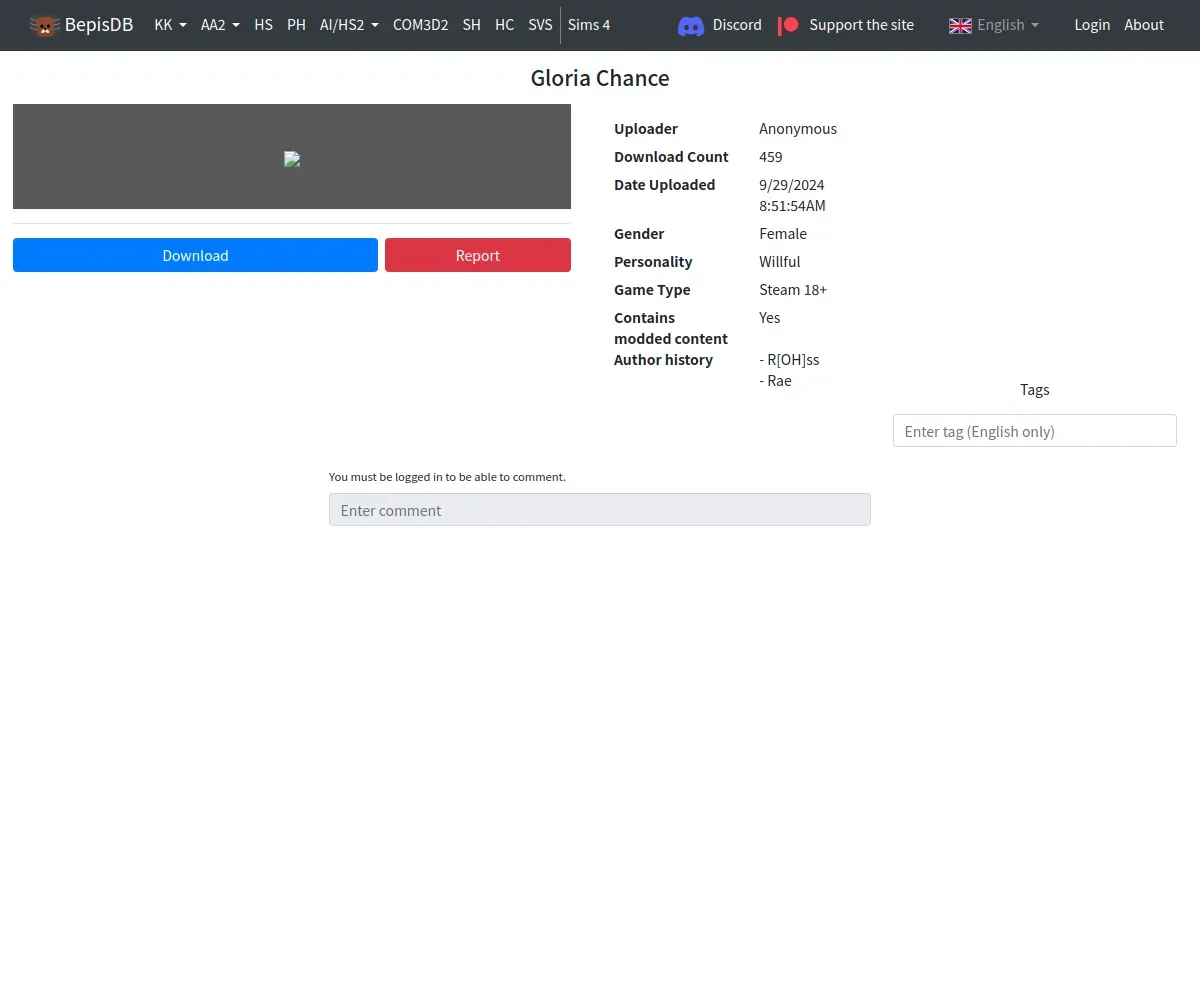Click the BepisDB logo icon
Screen dimensions: 1200x1000
click(x=44, y=25)
